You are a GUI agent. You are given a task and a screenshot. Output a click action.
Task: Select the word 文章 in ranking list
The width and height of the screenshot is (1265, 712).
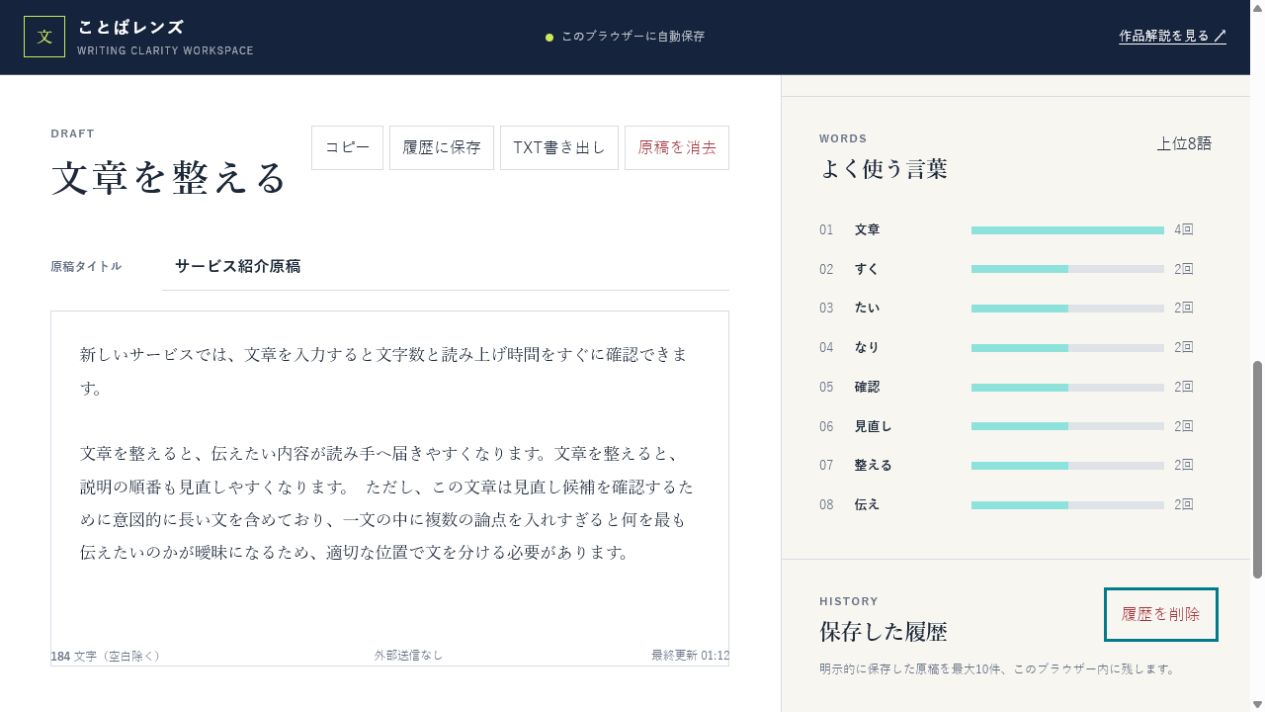pyautogui.click(x=867, y=230)
